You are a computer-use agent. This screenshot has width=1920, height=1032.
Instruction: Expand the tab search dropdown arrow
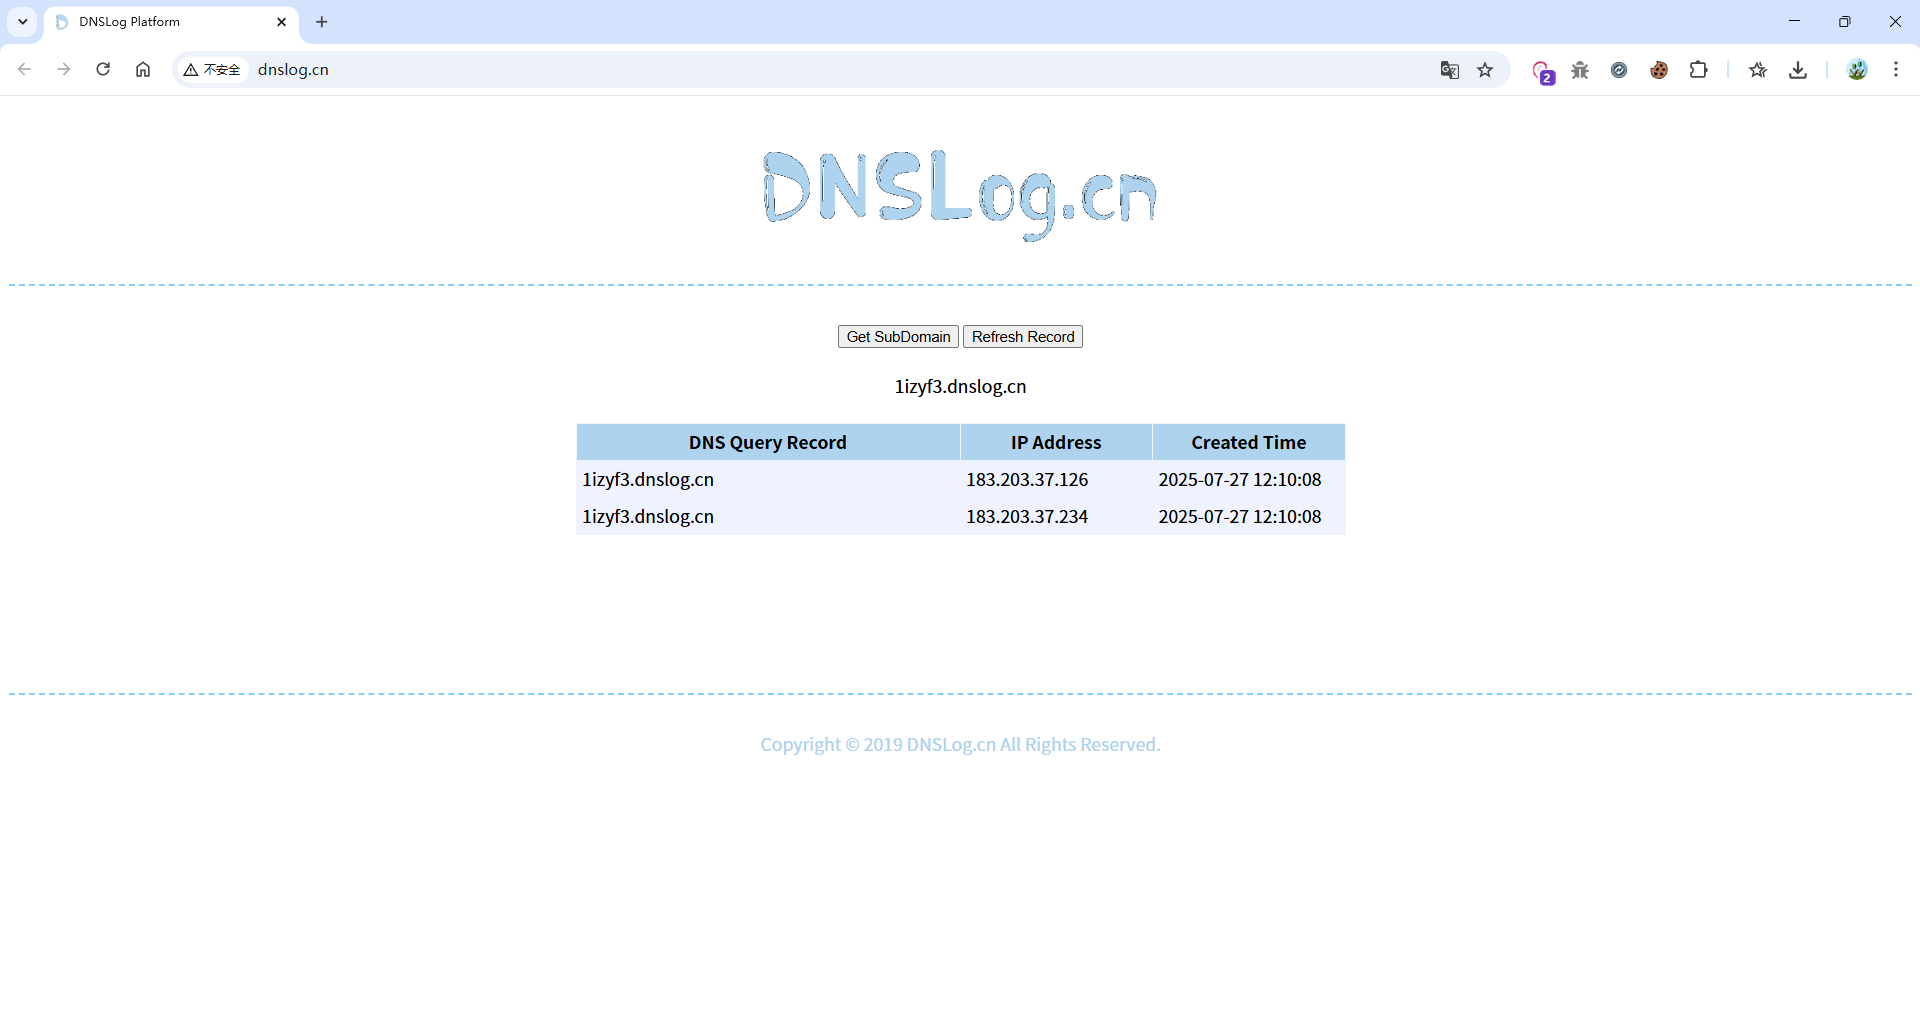point(22,21)
